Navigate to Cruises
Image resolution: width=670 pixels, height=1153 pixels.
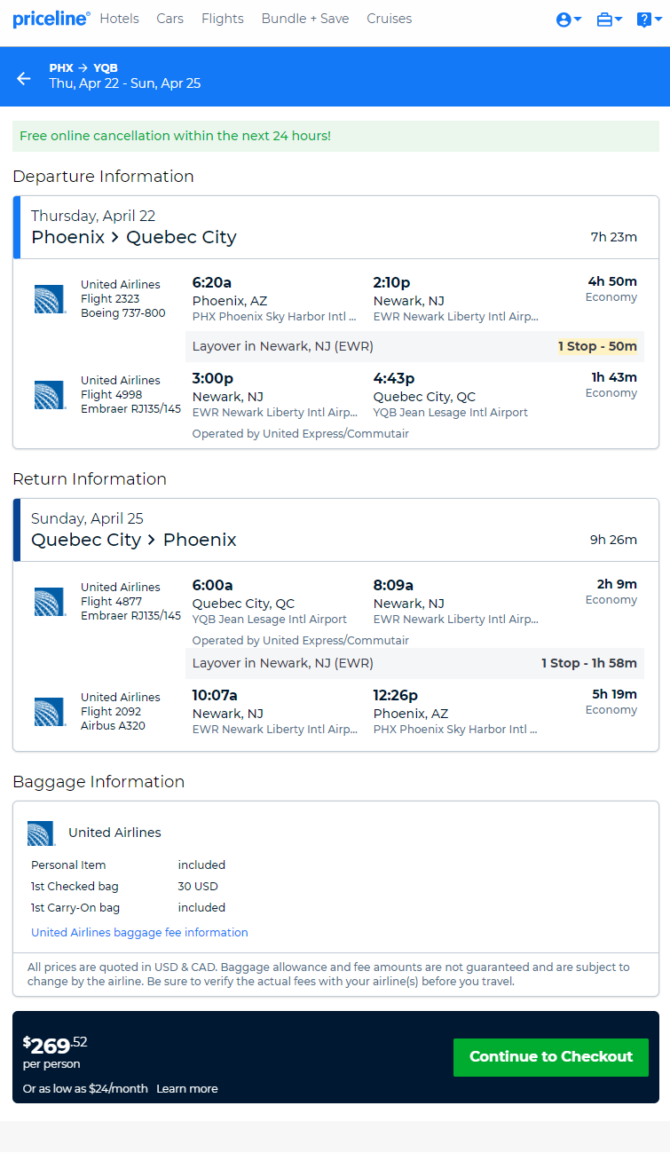point(389,19)
